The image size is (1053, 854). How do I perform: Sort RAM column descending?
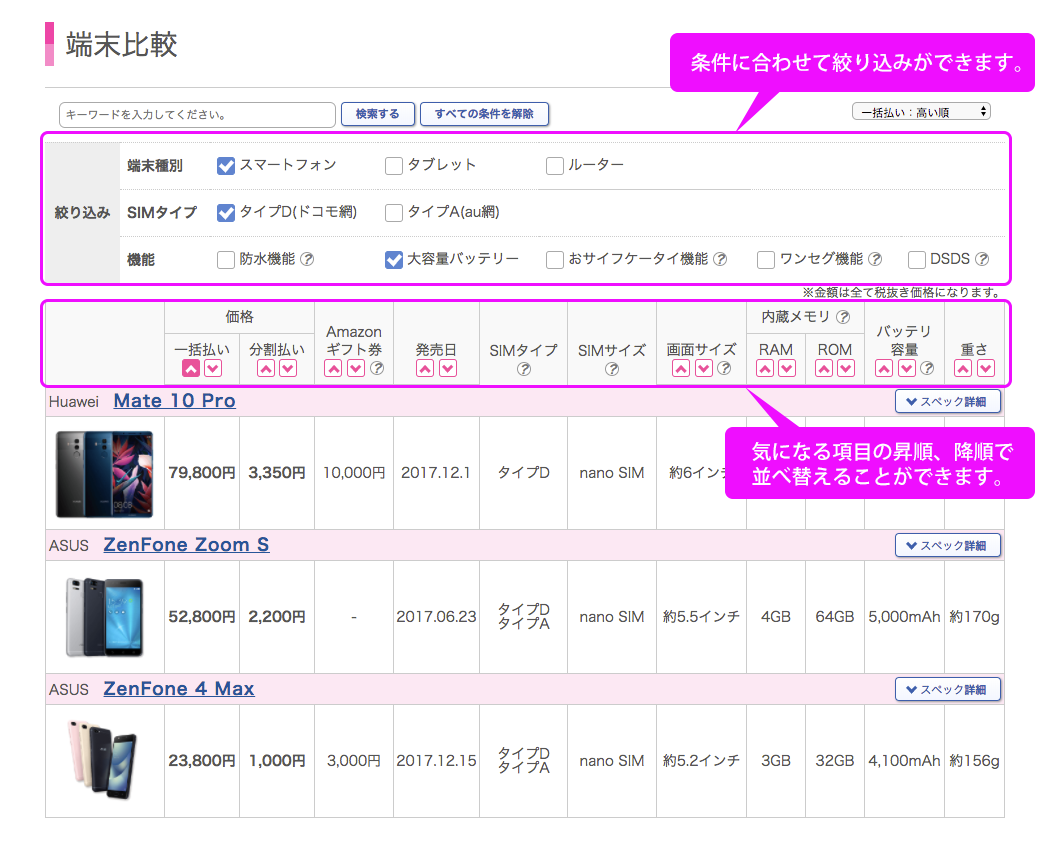point(787,368)
